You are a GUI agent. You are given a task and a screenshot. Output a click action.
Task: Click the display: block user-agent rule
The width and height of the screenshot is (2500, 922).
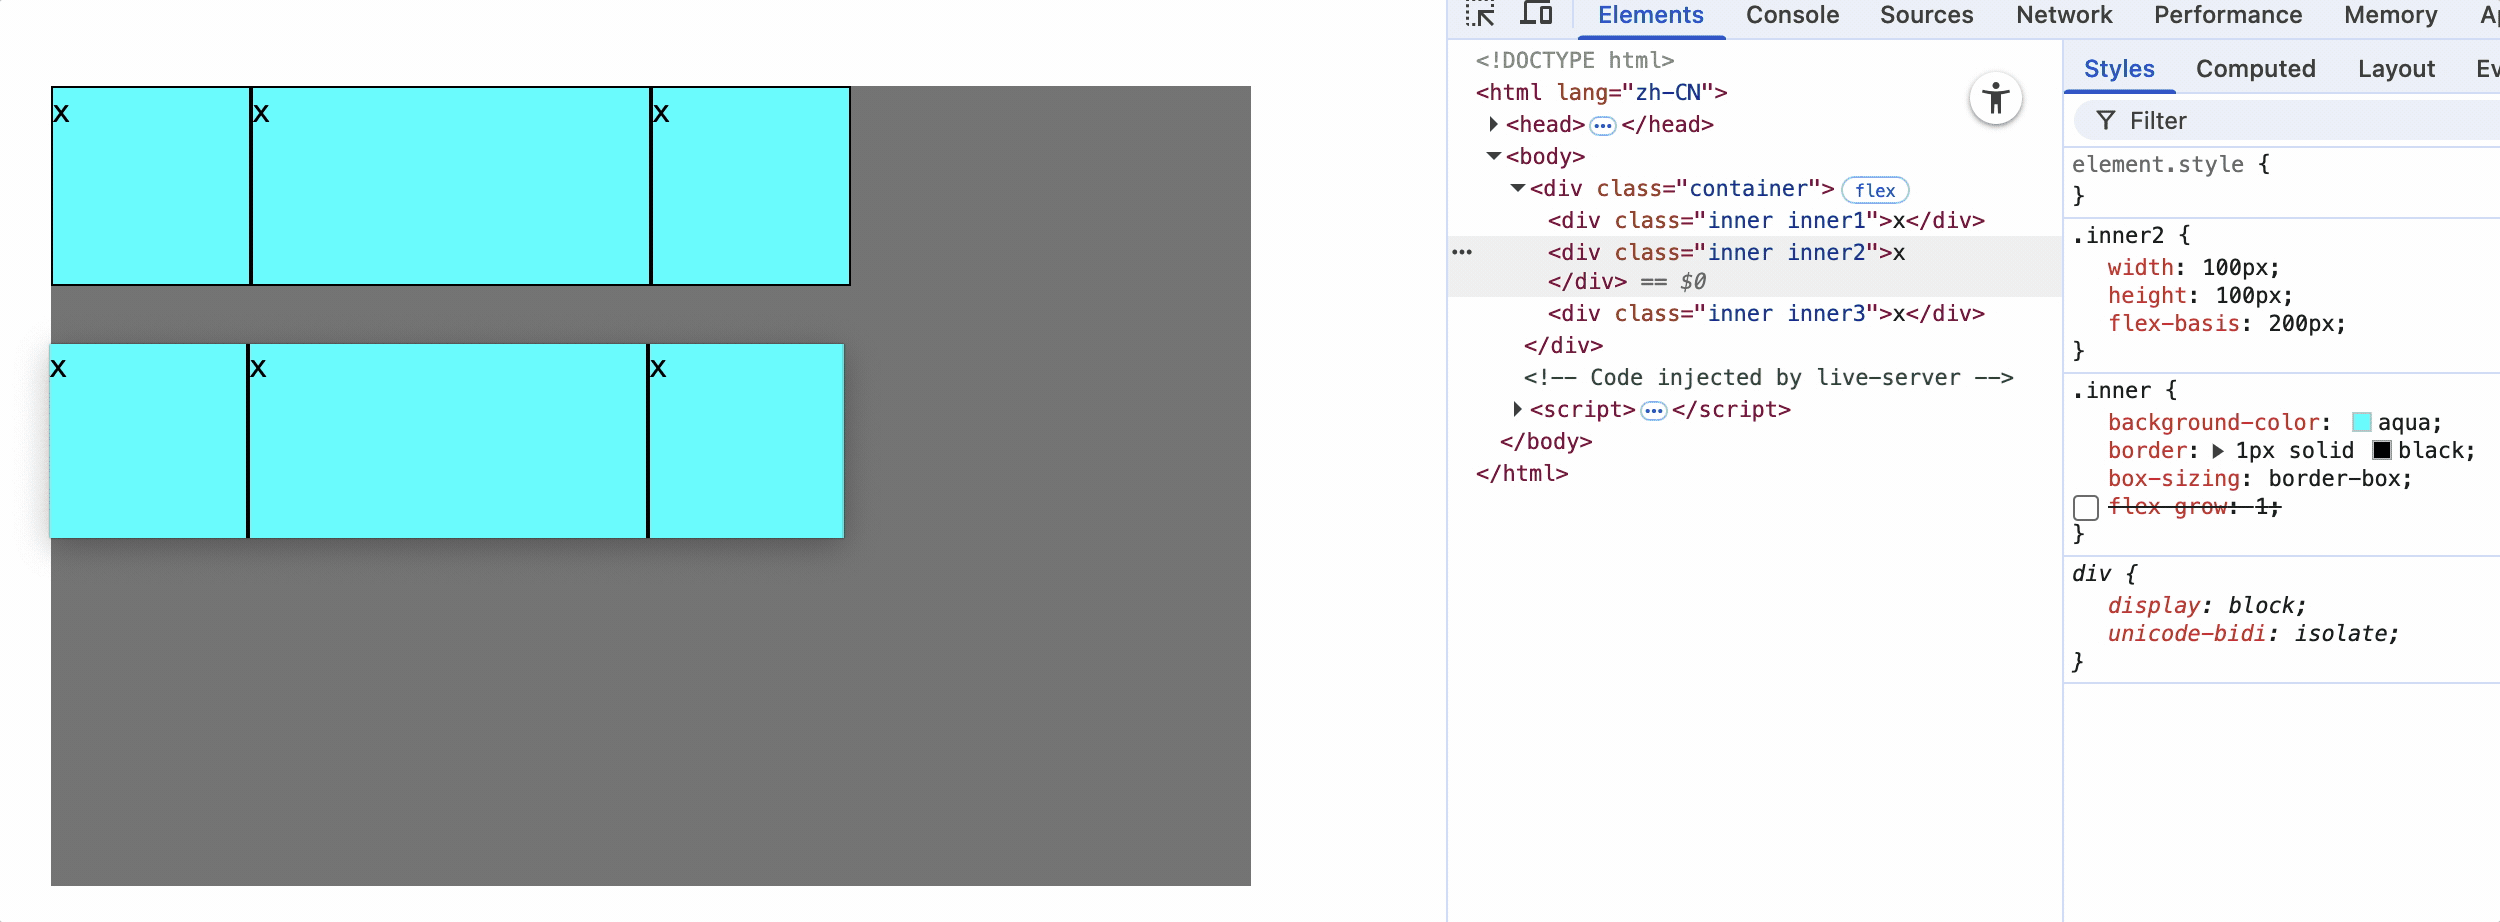coord(2207,606)
